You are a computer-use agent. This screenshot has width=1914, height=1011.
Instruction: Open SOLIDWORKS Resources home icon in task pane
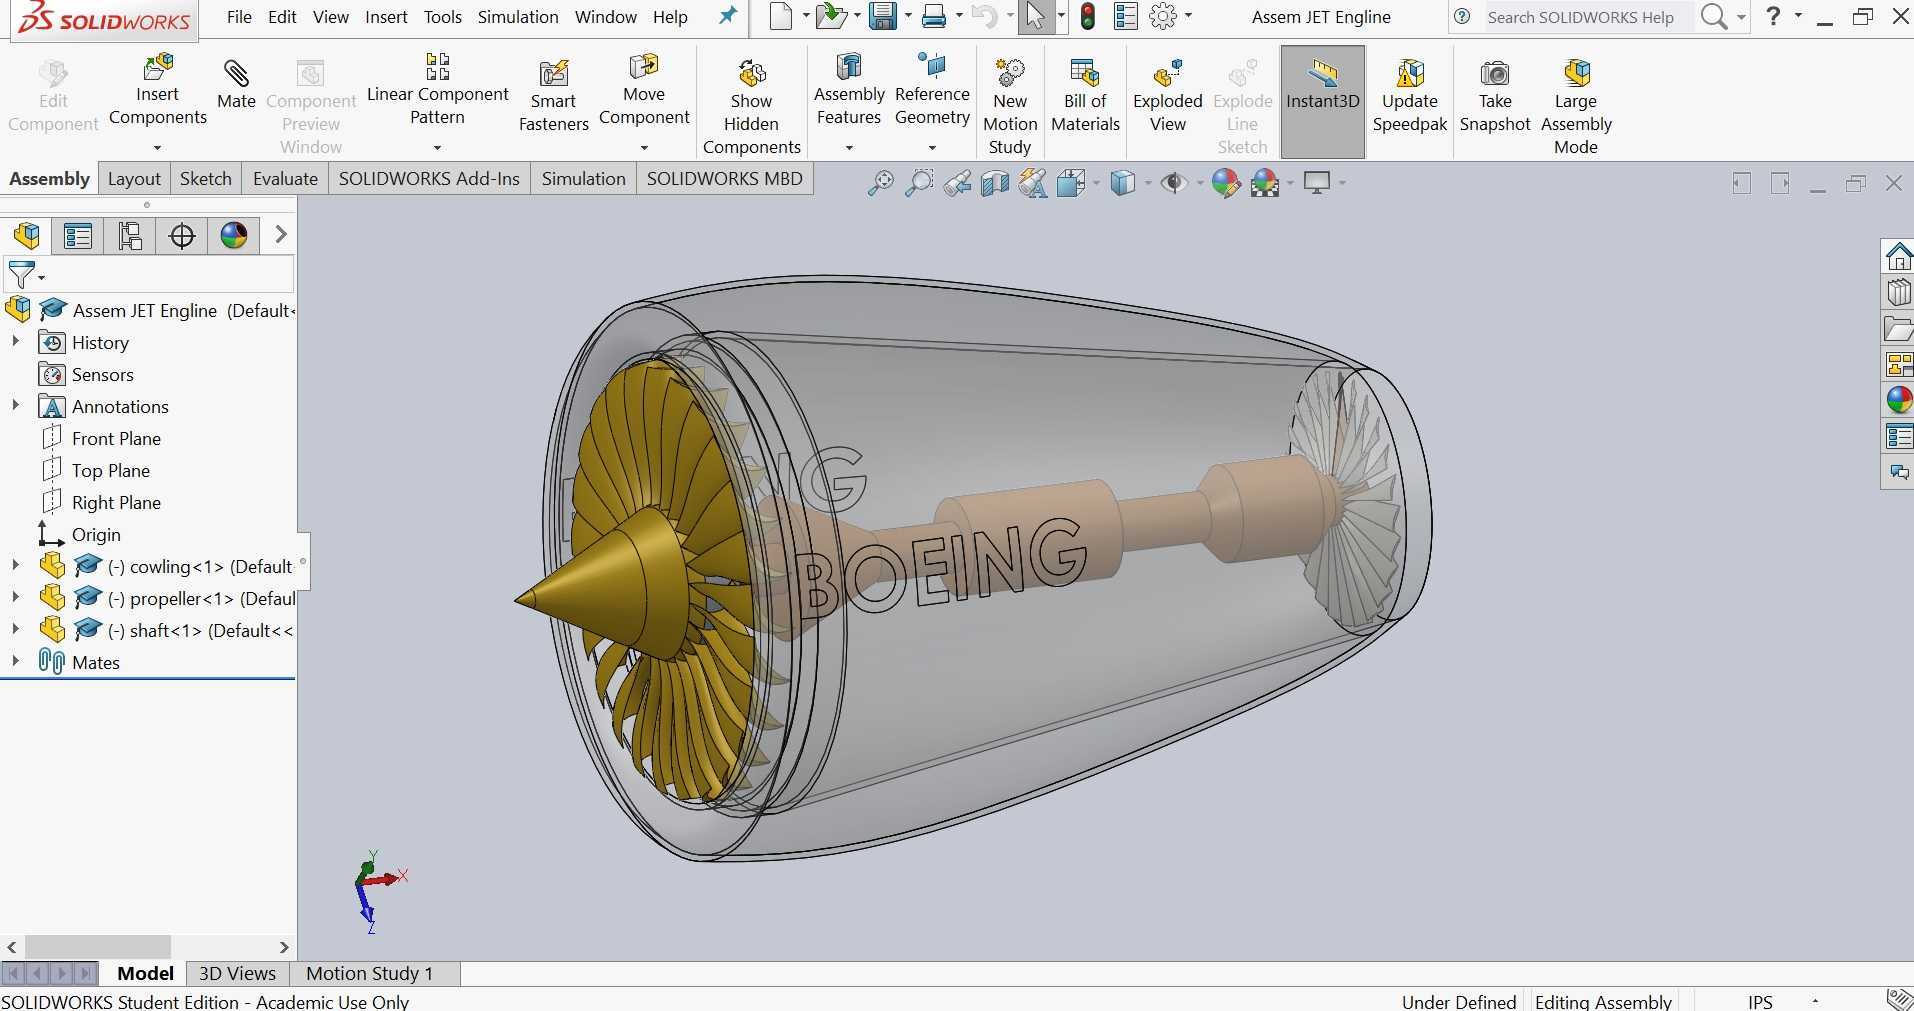coord(1898,256)
